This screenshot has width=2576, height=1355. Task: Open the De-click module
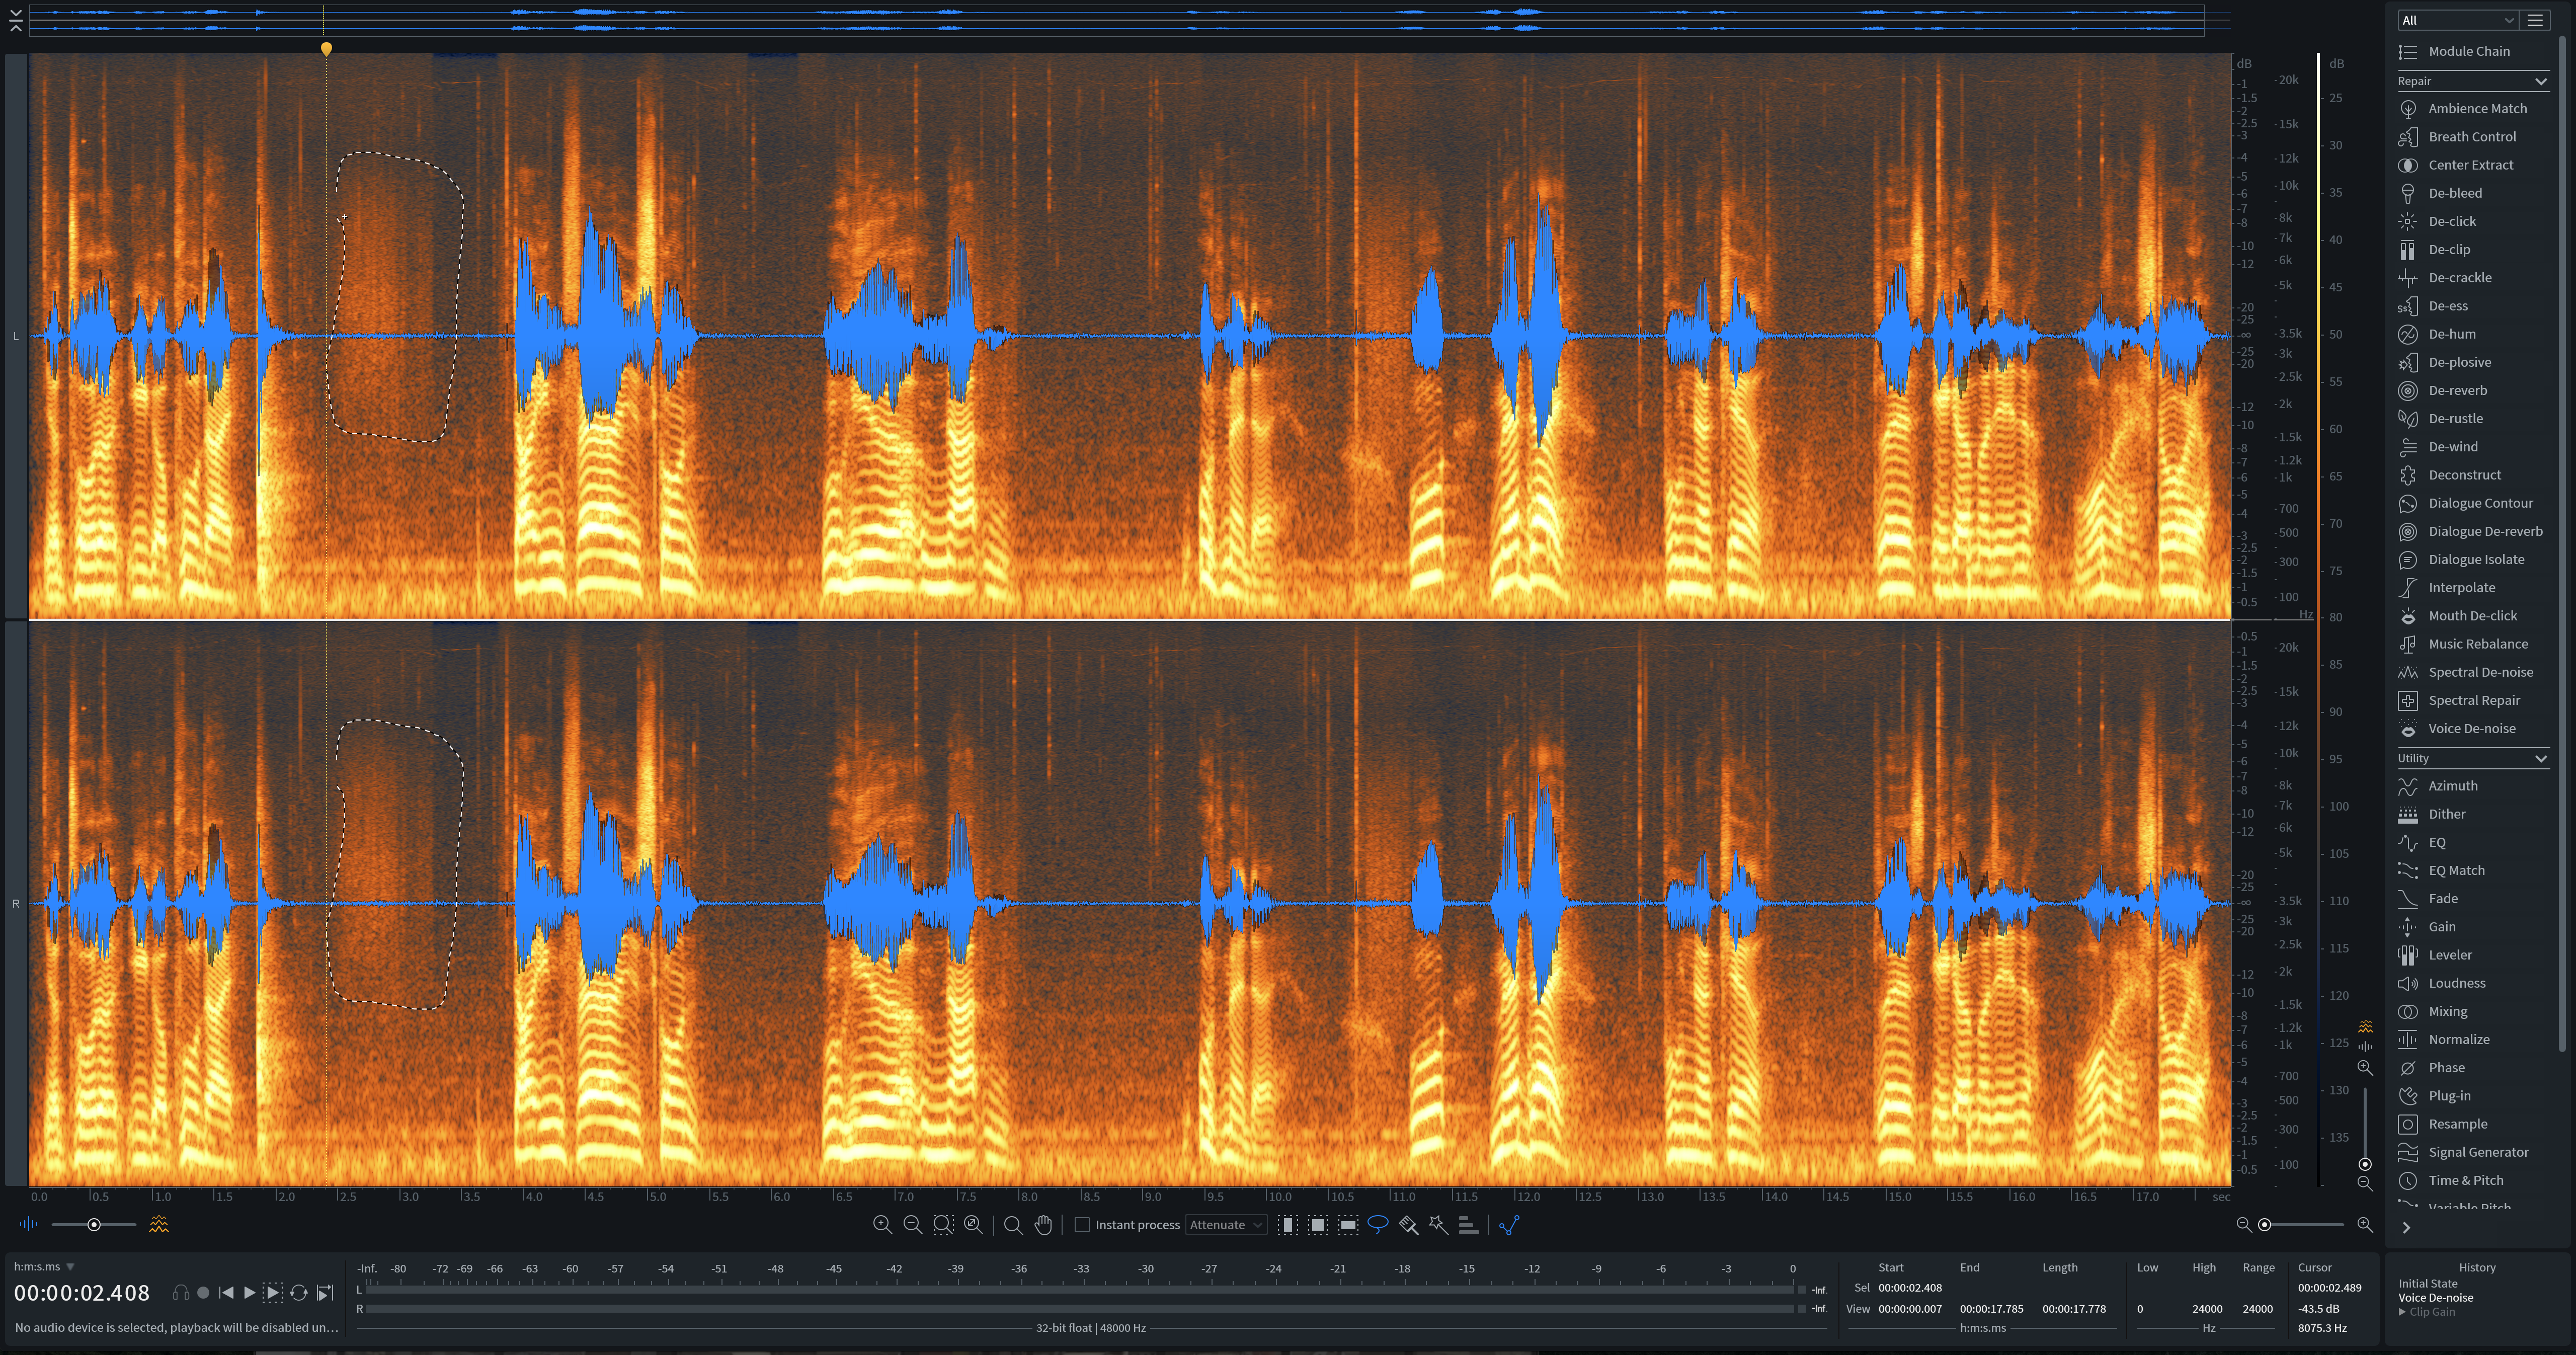click(x=2452, y=221)
